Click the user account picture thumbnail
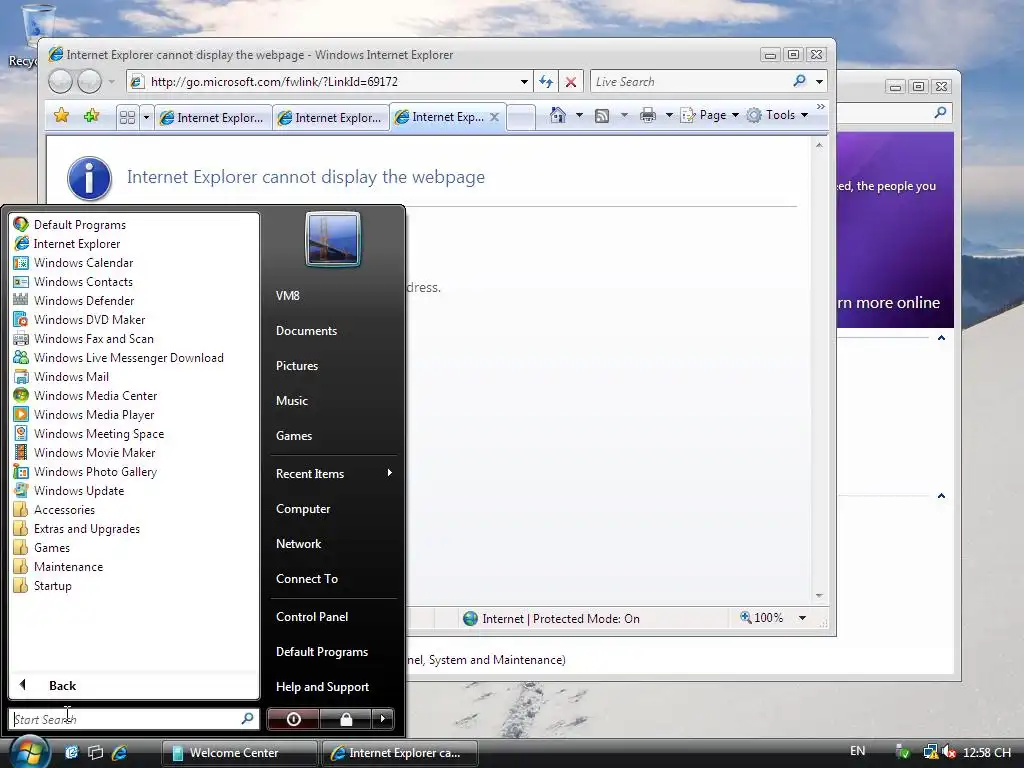This screenshot has height=768, width=1024. point(333,239)
